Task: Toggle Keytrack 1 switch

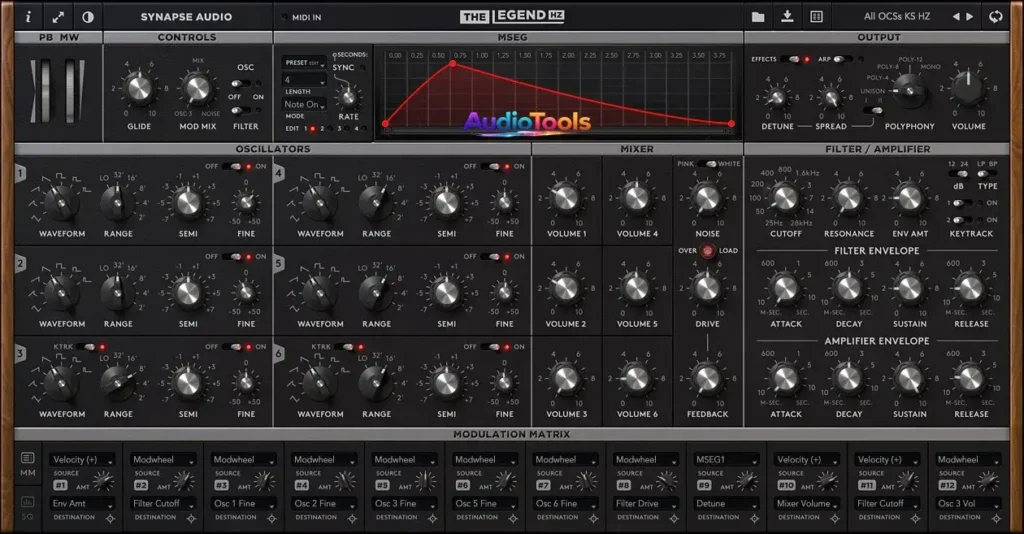Action: pyautogui.click(x=961, y=203)
